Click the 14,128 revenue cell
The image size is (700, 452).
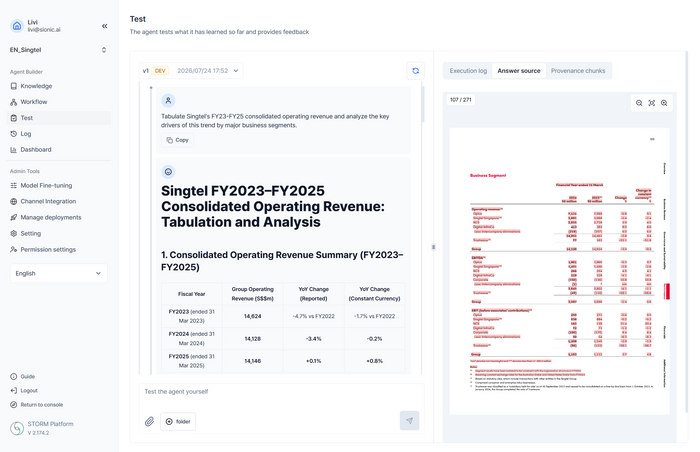pyautogui.click(x=253, y=339)
